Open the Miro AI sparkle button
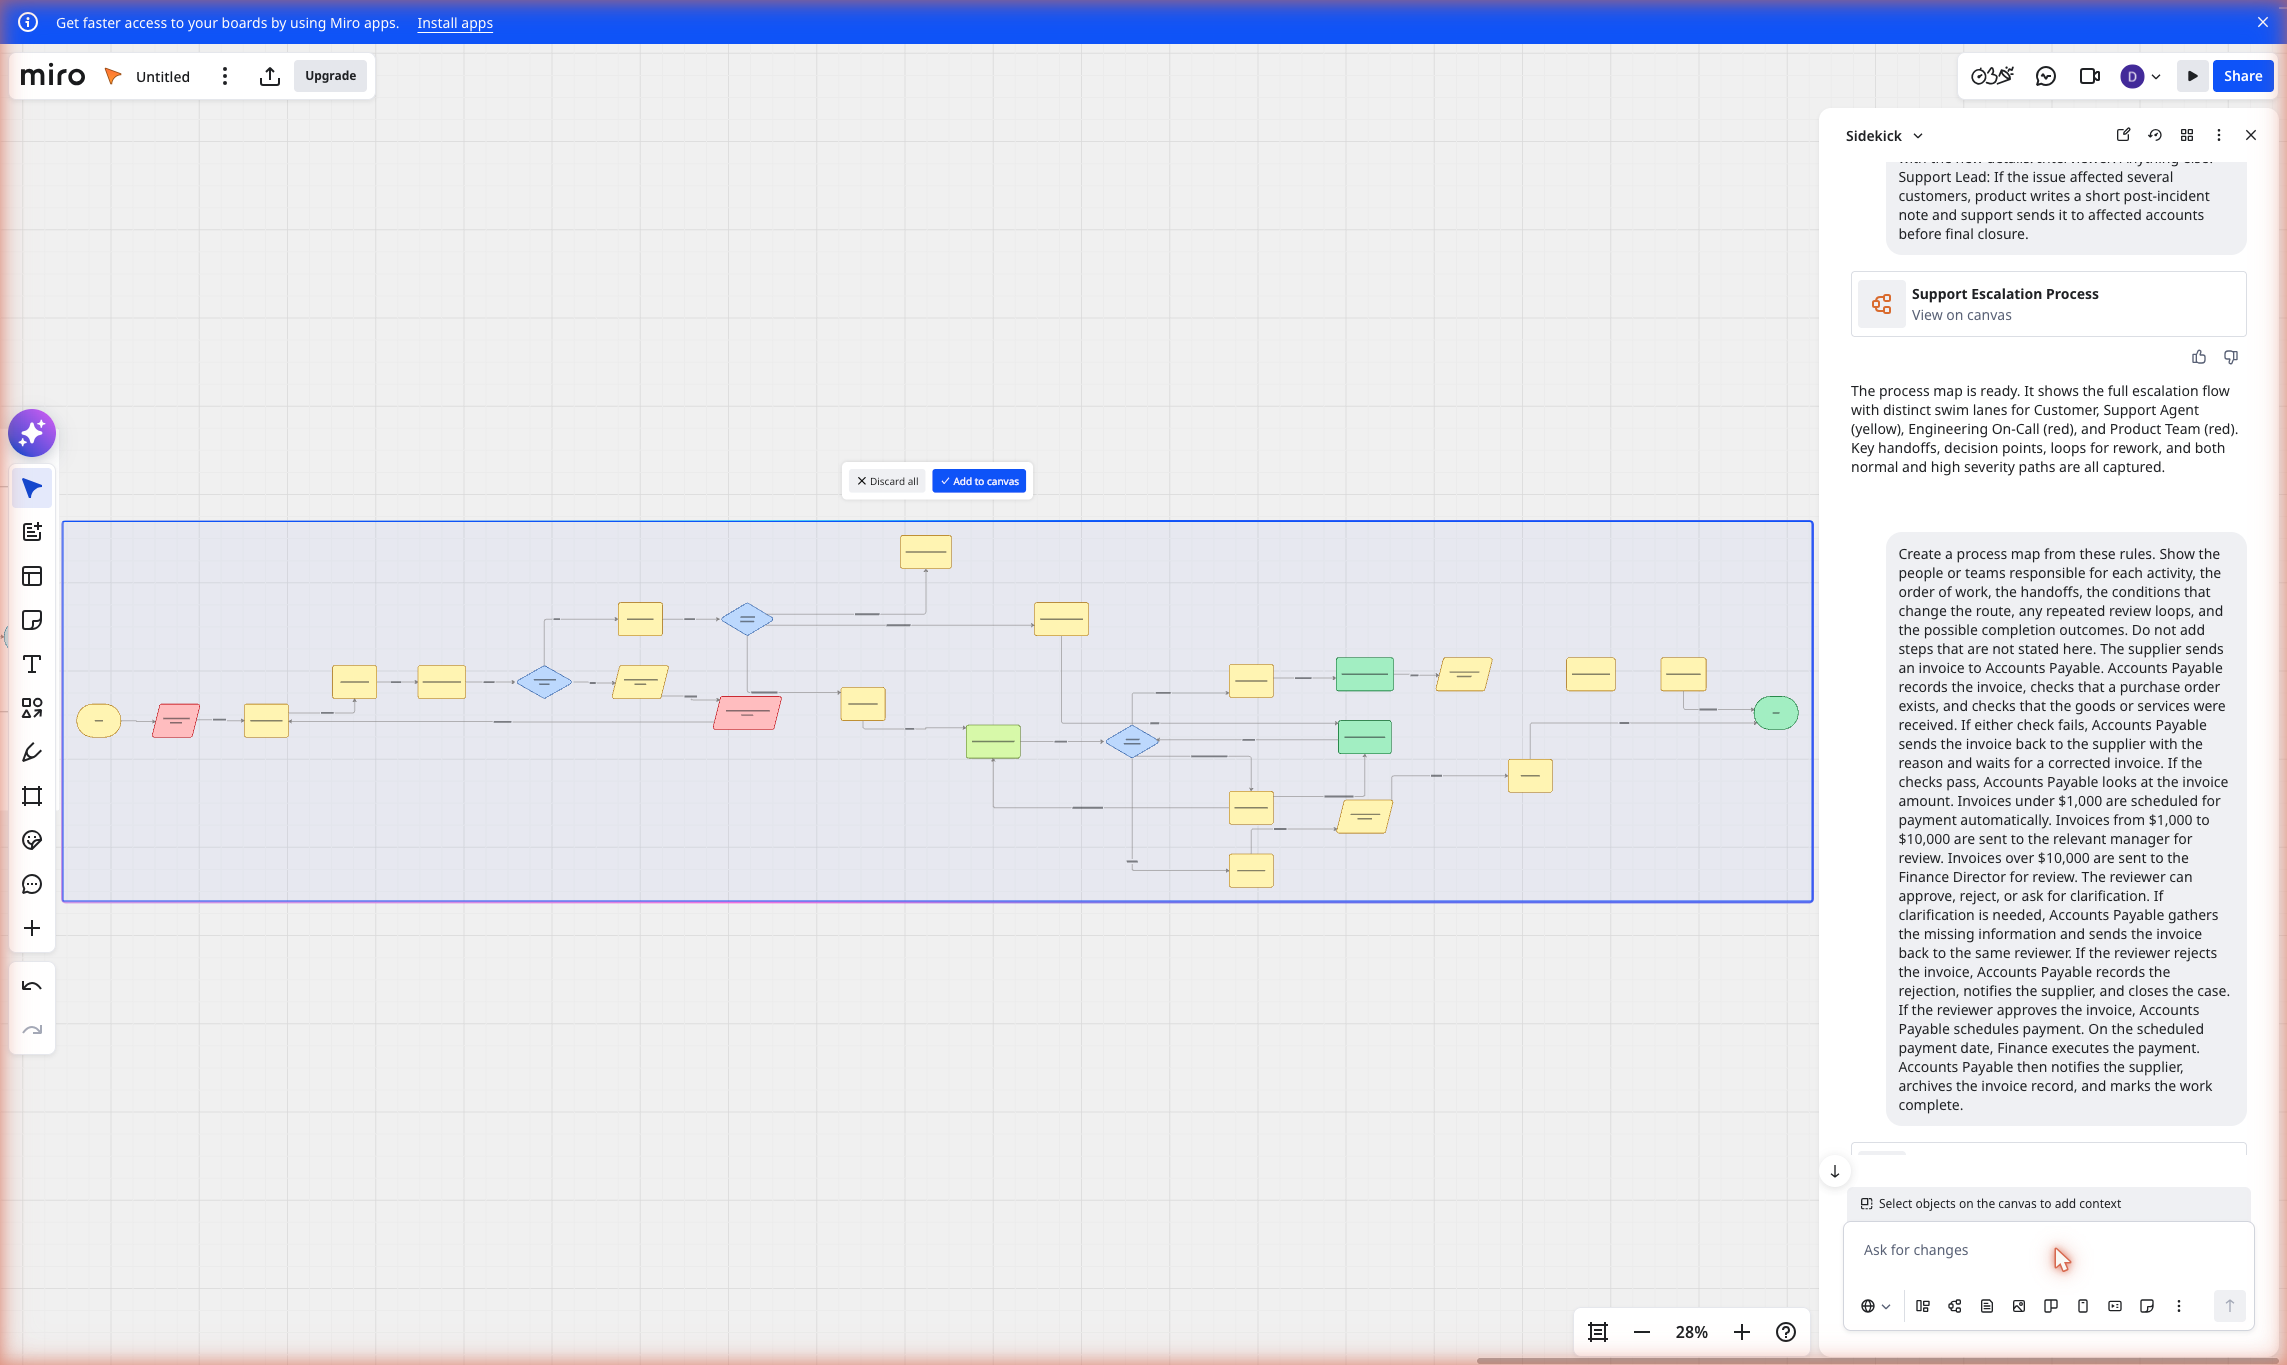The height and width of the screenshot is (1365, 2287). pyautogui.click(x=32, y=433)
